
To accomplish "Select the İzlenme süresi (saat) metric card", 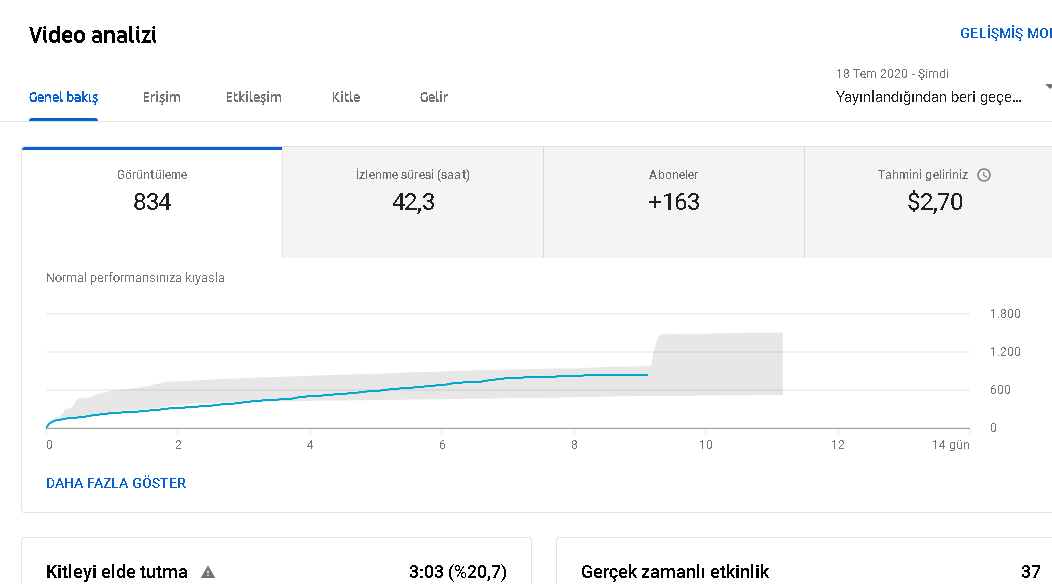I will tap(413, 202).
